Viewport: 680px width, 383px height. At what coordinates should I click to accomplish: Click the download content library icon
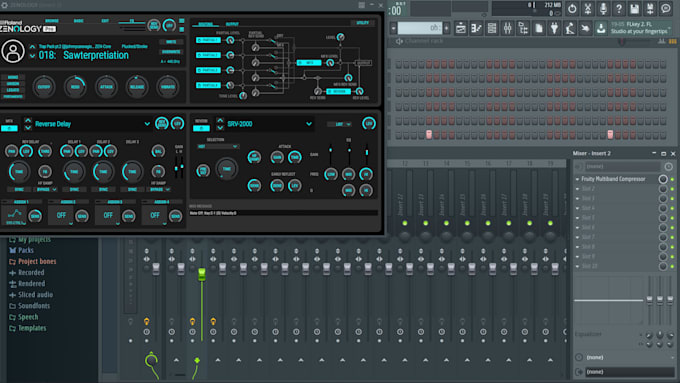coord(601,29)
